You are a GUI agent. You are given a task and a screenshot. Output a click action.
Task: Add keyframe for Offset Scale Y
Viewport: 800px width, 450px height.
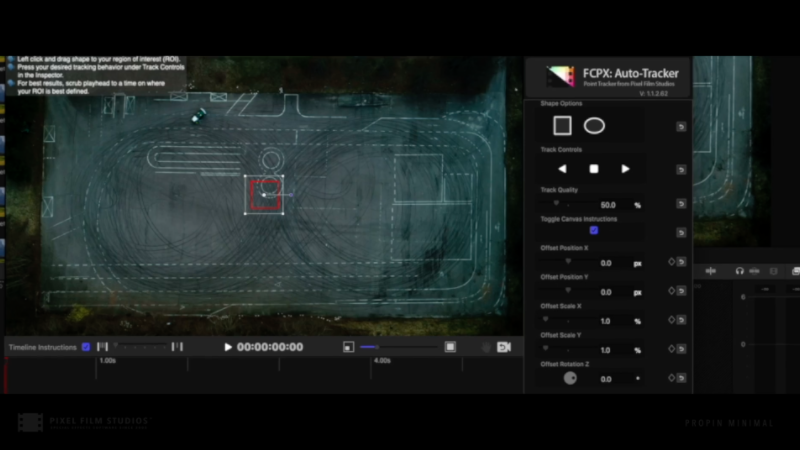point(671,349)
